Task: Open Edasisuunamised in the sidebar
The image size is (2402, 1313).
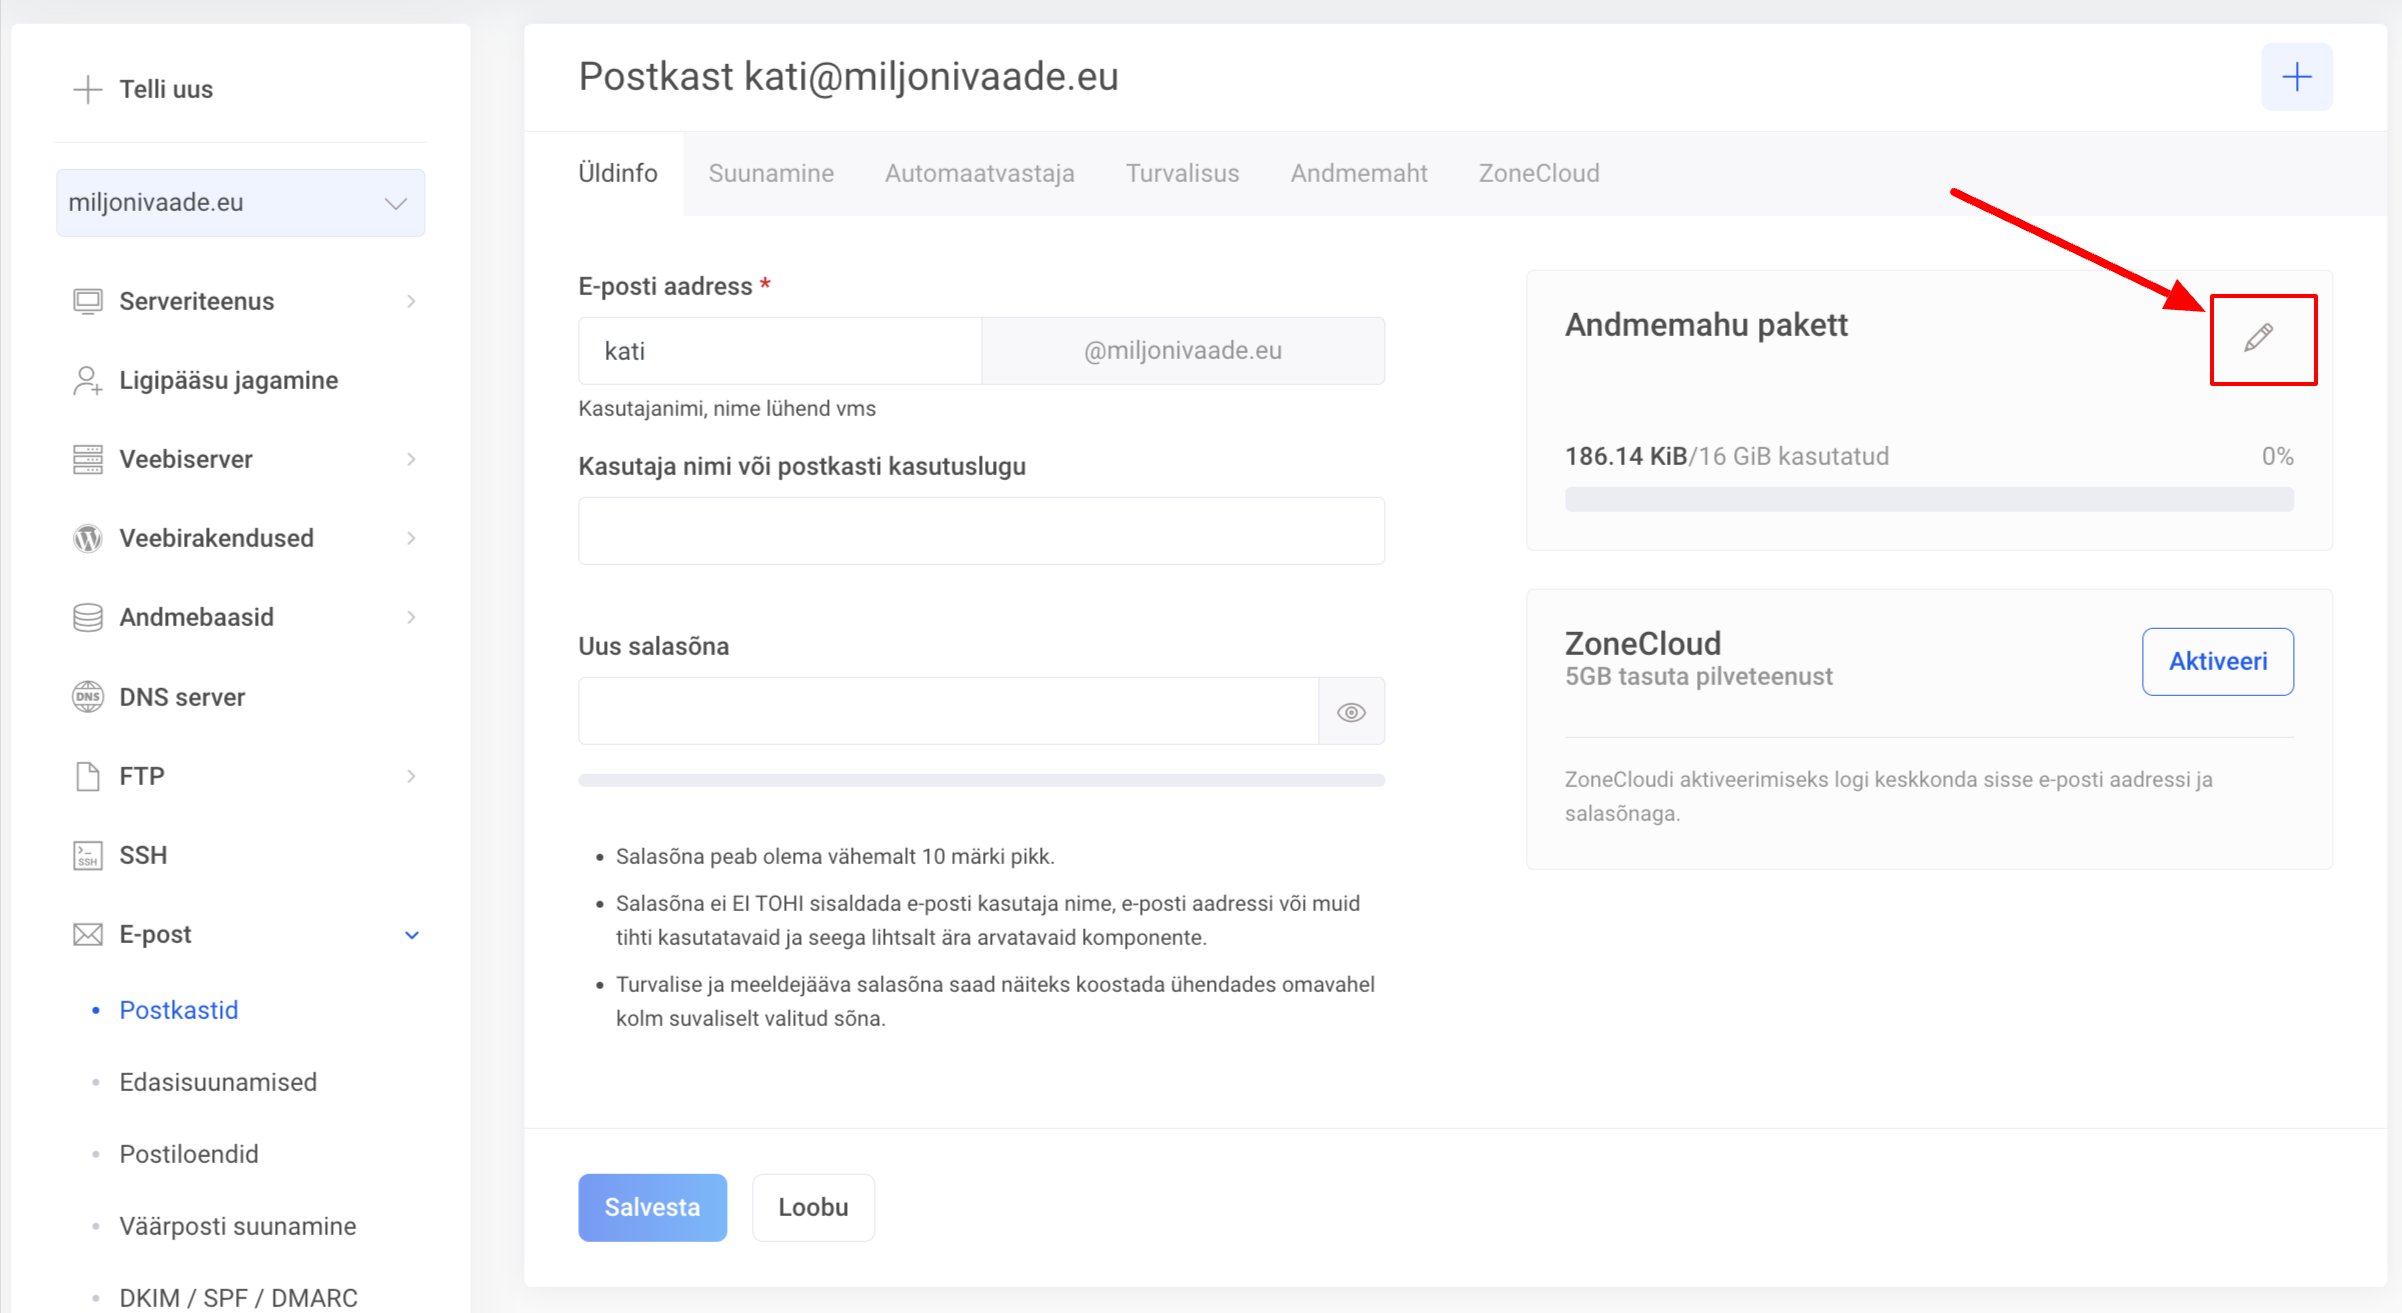Action: pyautogui.click(x=218, y=1082)
